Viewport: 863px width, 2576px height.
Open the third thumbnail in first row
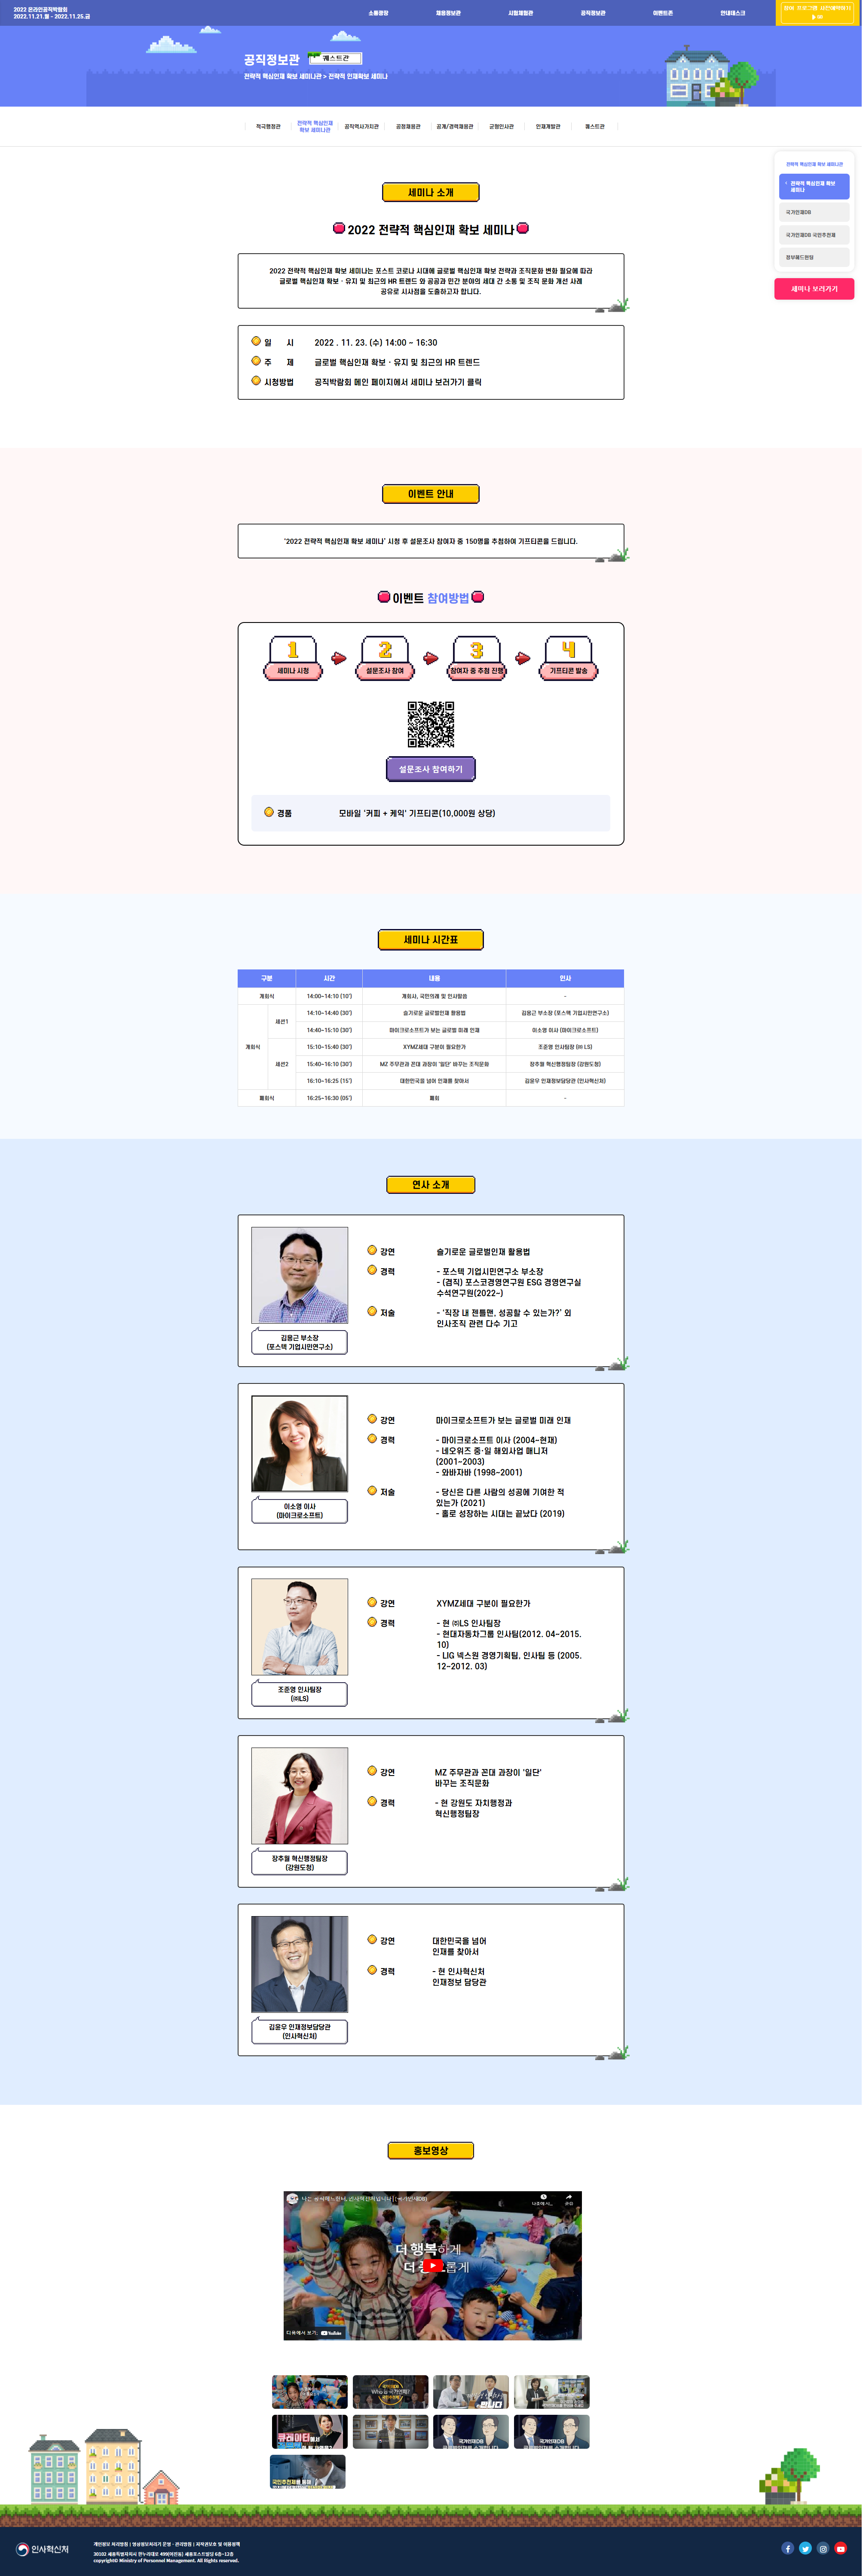click(x=471, y=2392)
